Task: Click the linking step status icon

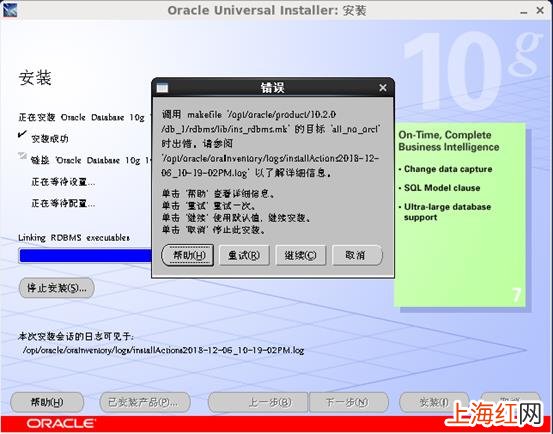Action: [22, 155]
